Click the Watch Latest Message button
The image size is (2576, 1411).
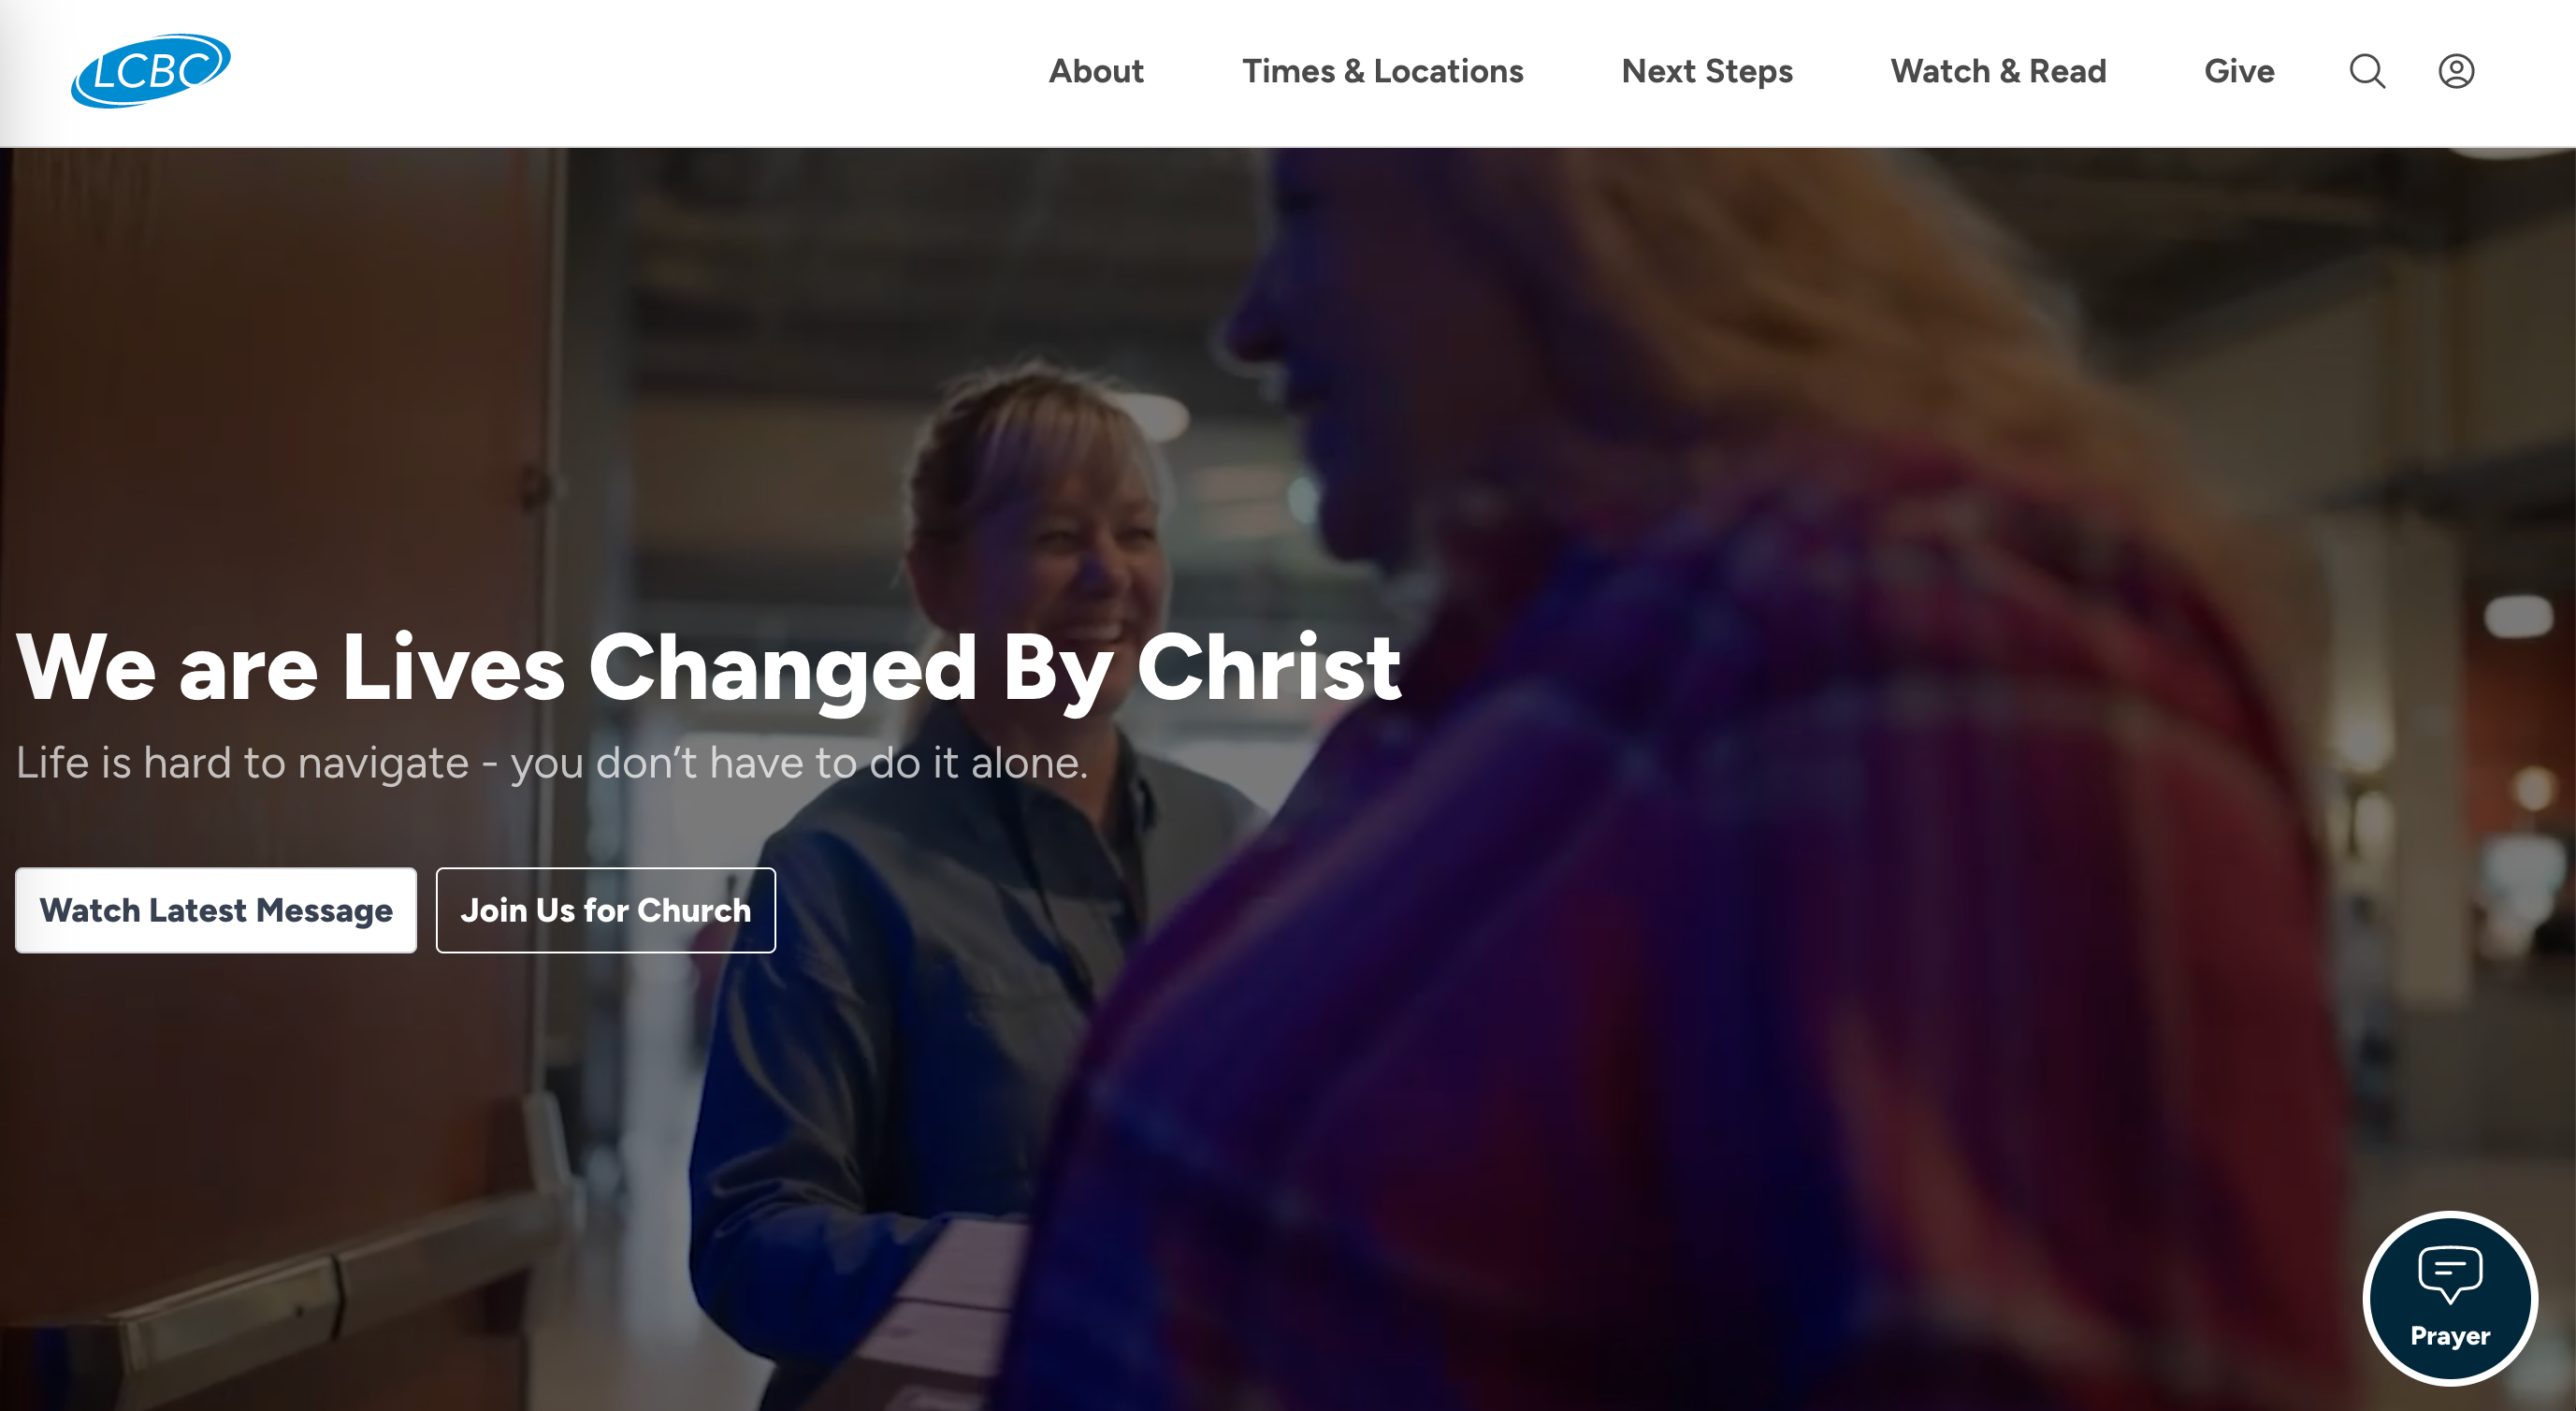(x=216, y=910)
